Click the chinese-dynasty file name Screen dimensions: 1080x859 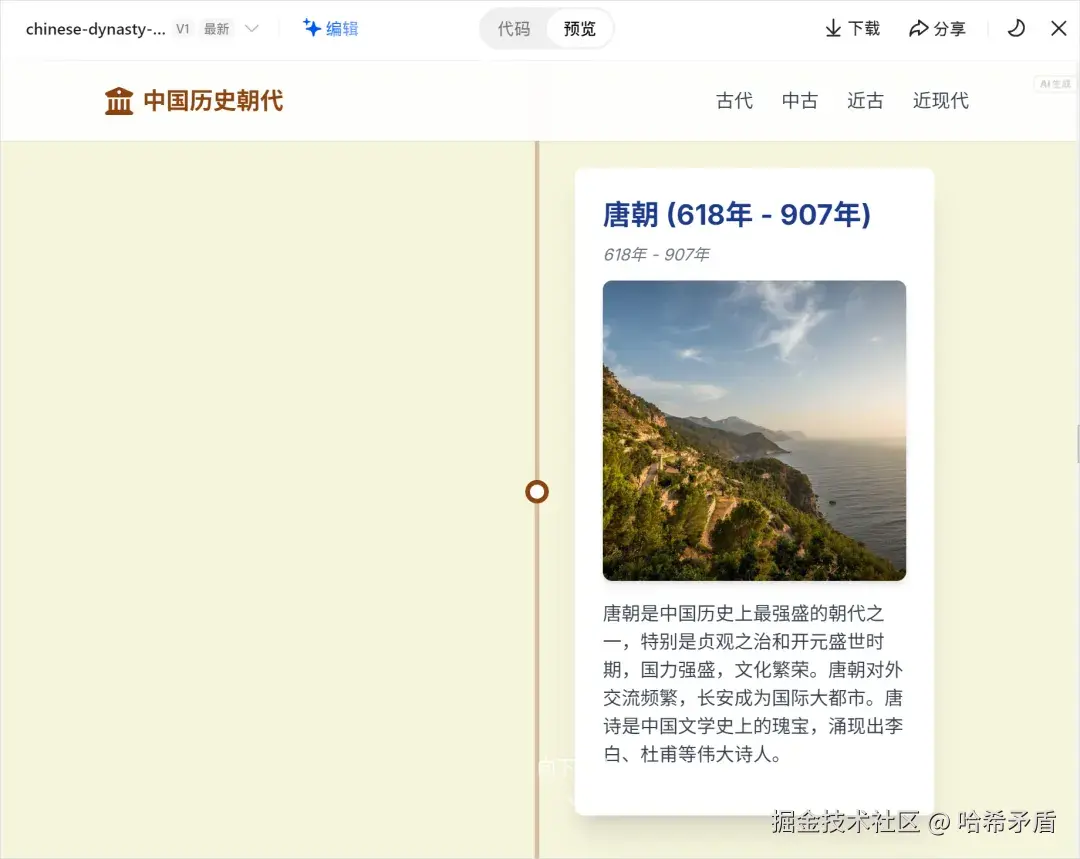[x=96, y=29]
